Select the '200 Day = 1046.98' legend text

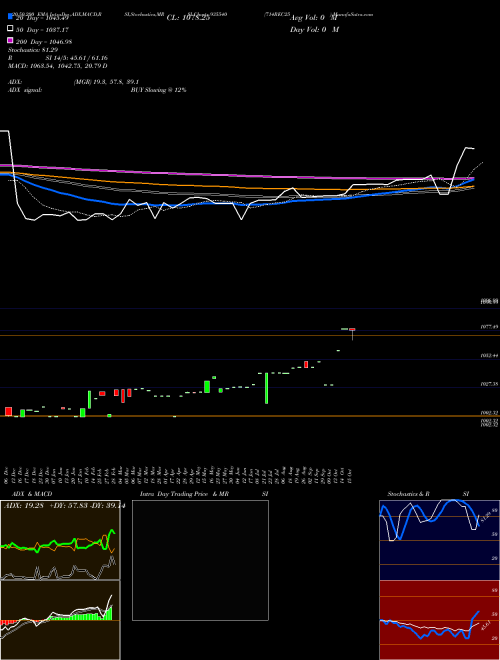click(x=44, y=42)
